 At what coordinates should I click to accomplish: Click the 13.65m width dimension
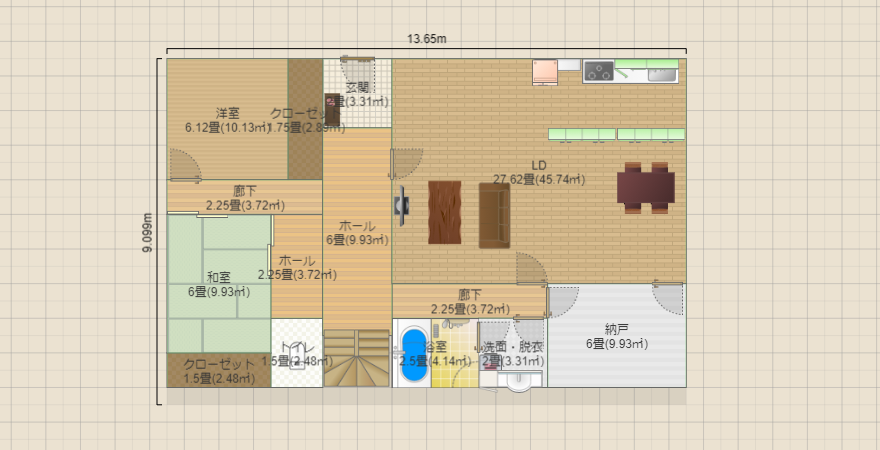(x=427, y=39)
